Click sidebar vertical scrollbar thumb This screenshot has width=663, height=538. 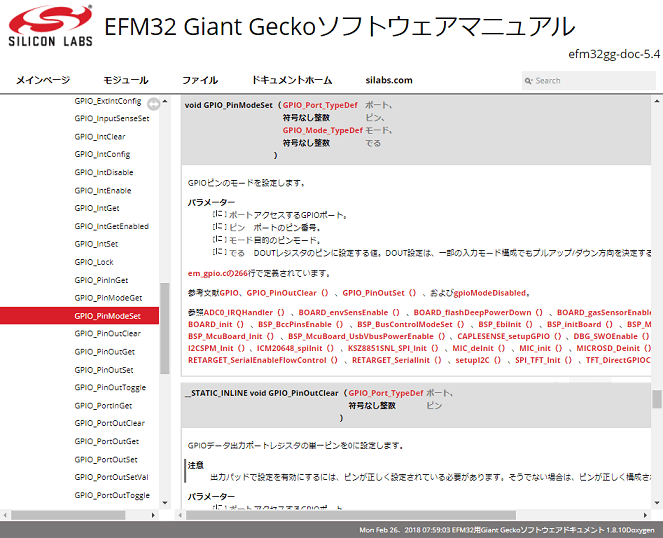pyautogui.click(x=165, y=328)
